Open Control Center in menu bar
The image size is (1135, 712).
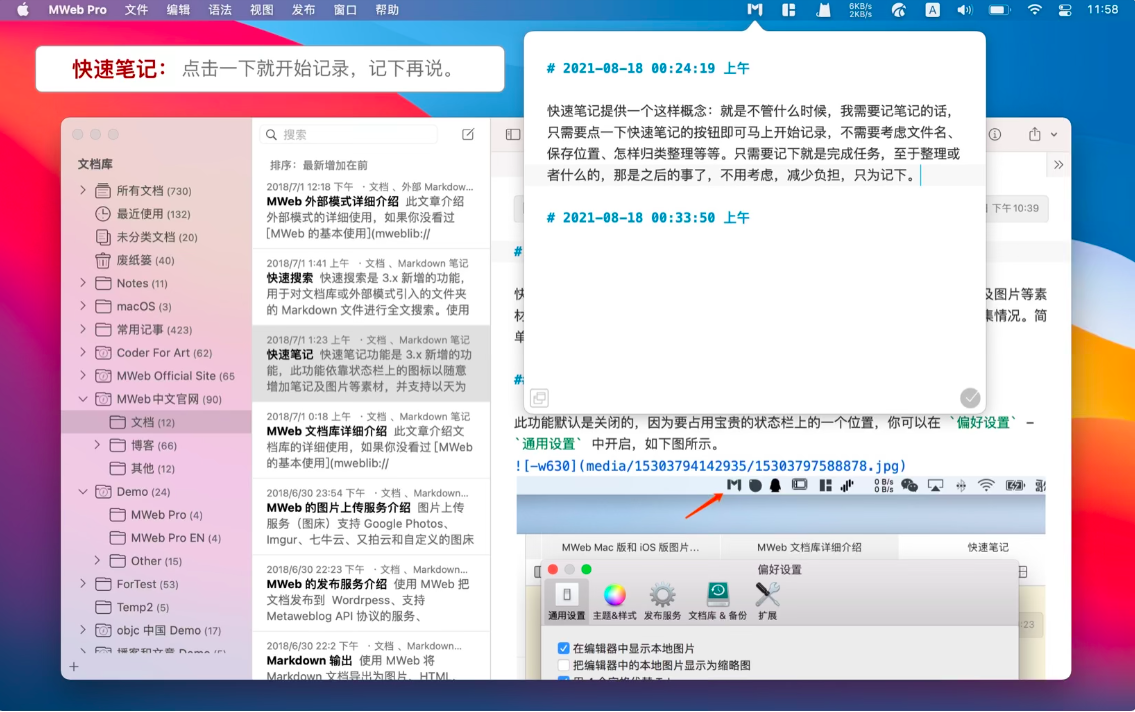[1065, 9]
